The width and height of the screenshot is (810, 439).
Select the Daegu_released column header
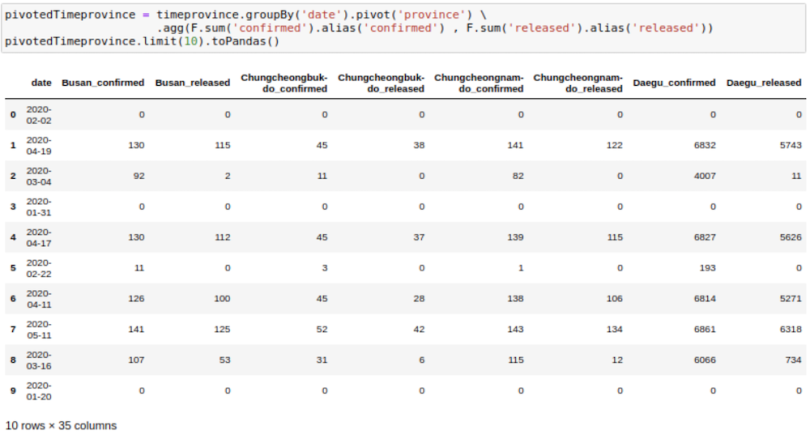point(764,83)
